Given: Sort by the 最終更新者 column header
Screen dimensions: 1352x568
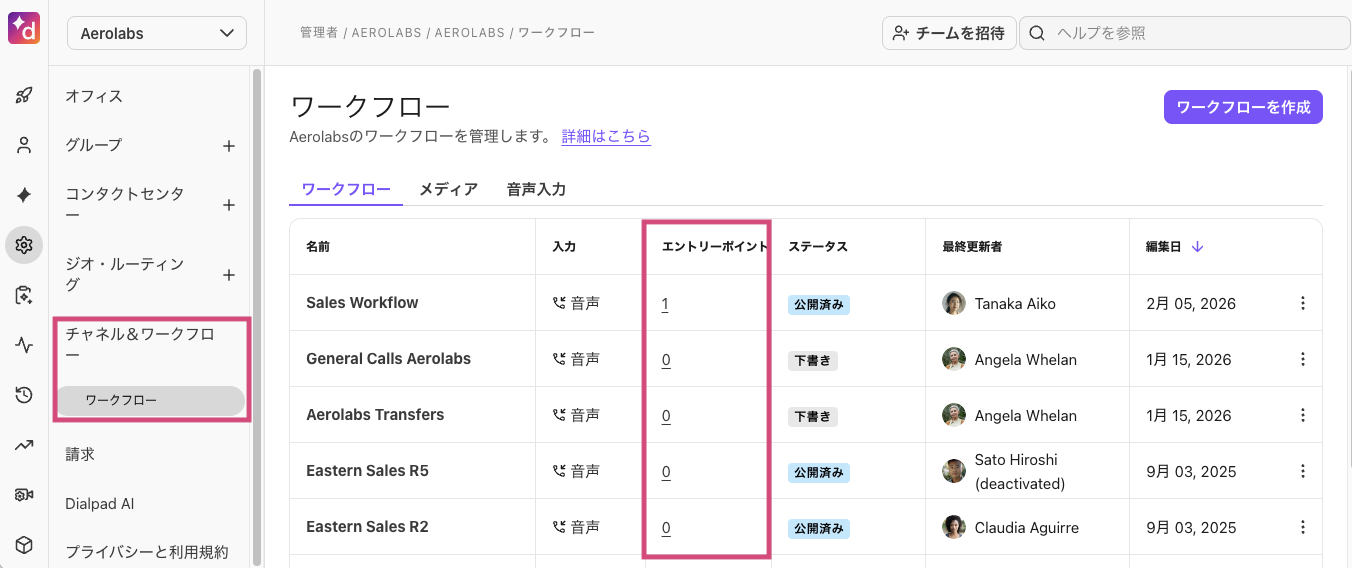Looking at the screenshot, I should click(972, 247).
